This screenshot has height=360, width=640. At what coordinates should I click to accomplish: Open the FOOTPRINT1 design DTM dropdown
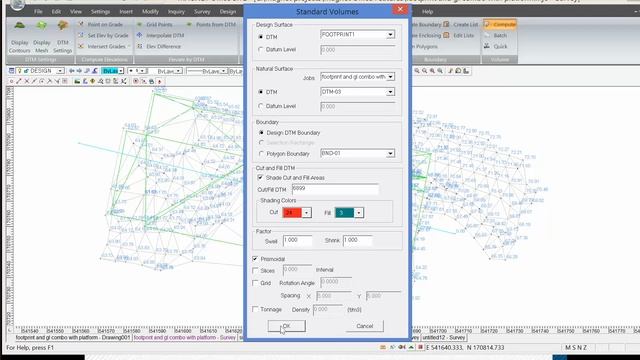[x=390, y=35]
